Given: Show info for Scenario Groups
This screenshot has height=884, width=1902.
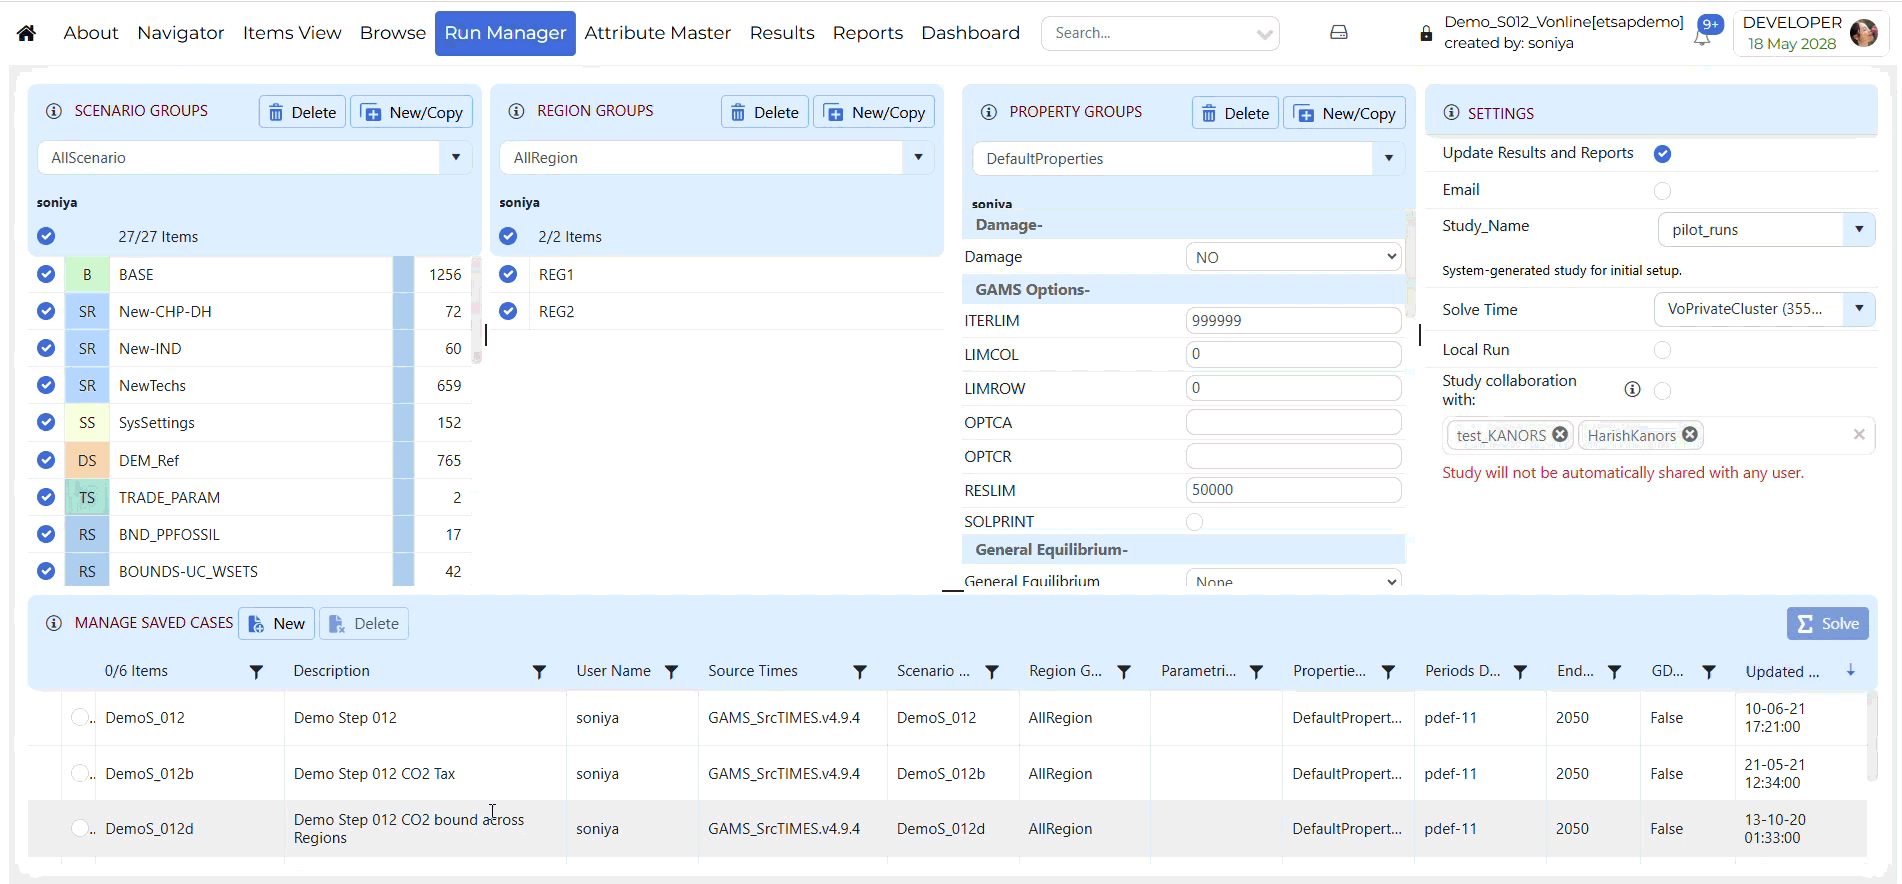Looking at the screenshot, I should [54, 111].
